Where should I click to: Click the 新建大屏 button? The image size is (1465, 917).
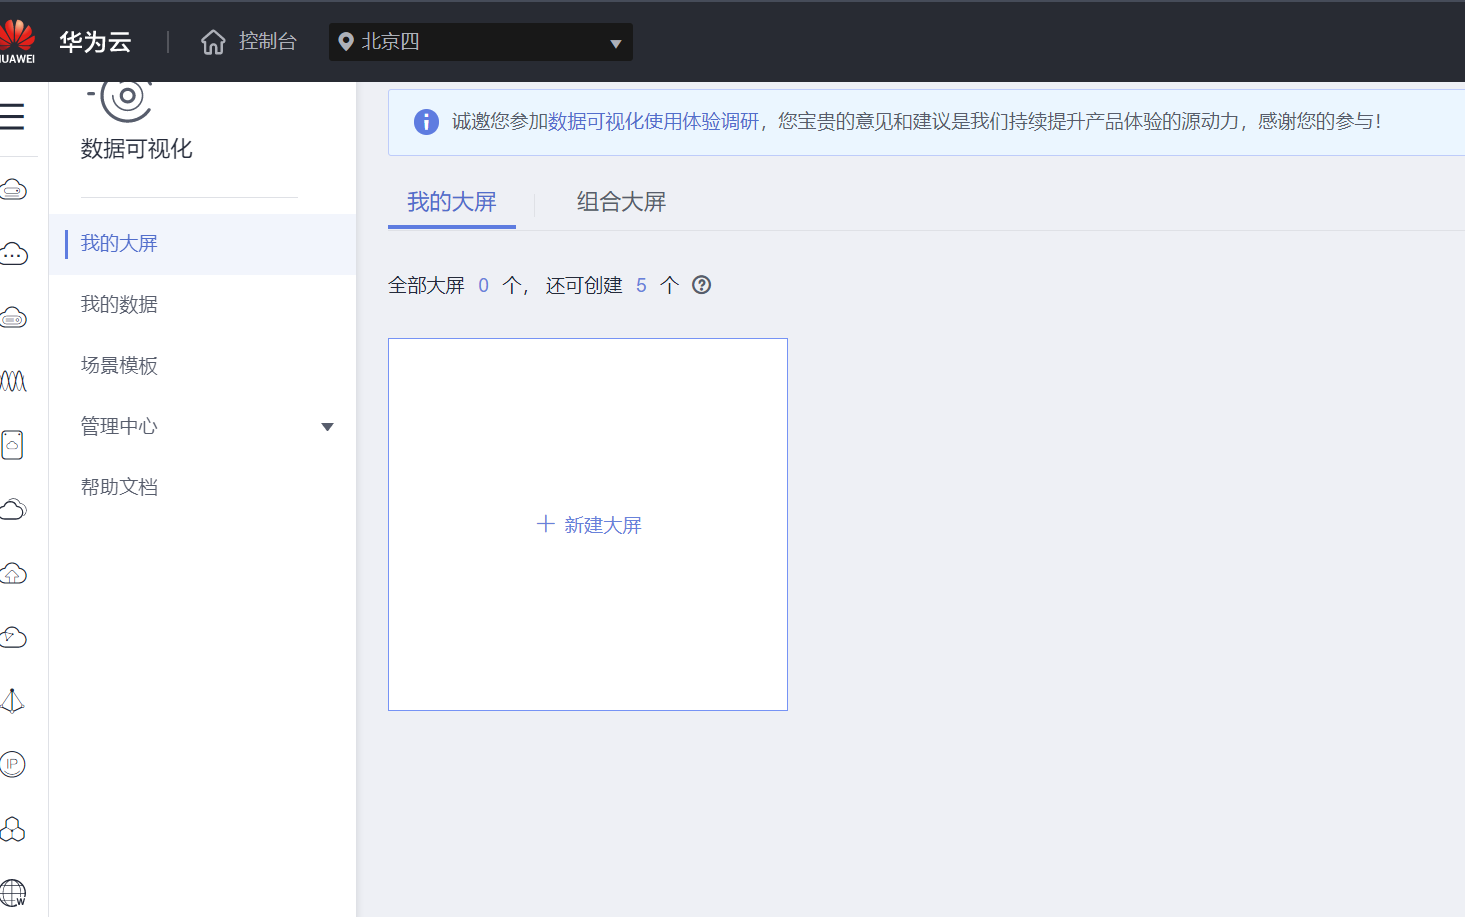coord(589,525)
